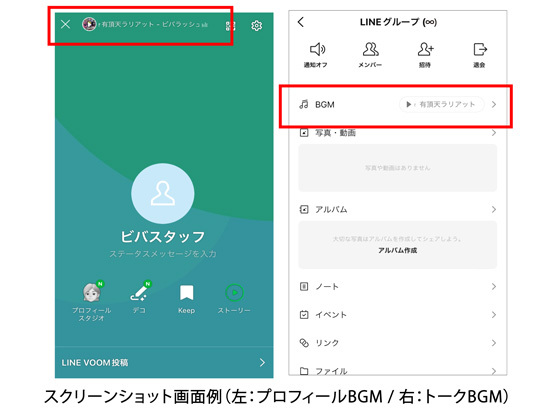The height and width of the screenshot is (420, 560).
Task: Expand the アルバム row chevron
Action: click(494, 209)
